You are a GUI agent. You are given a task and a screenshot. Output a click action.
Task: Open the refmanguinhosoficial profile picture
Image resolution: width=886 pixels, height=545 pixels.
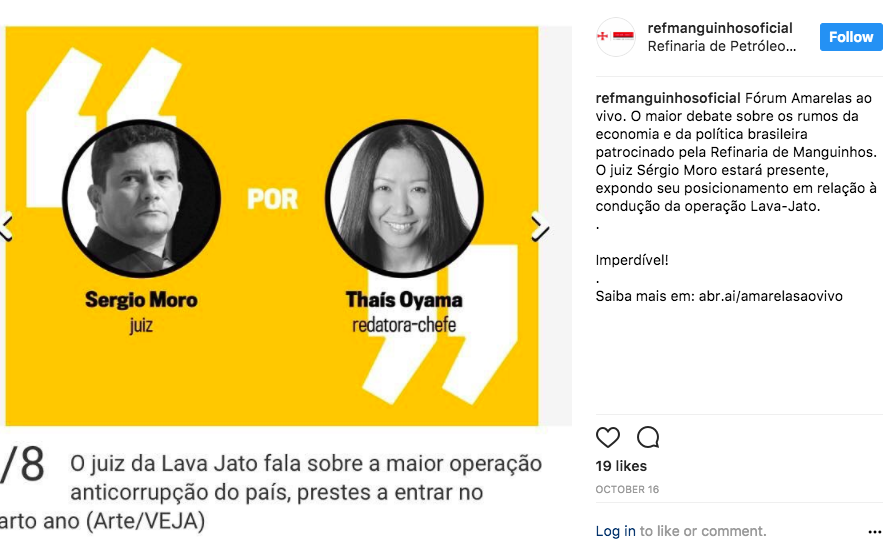[x=615, y=37]
